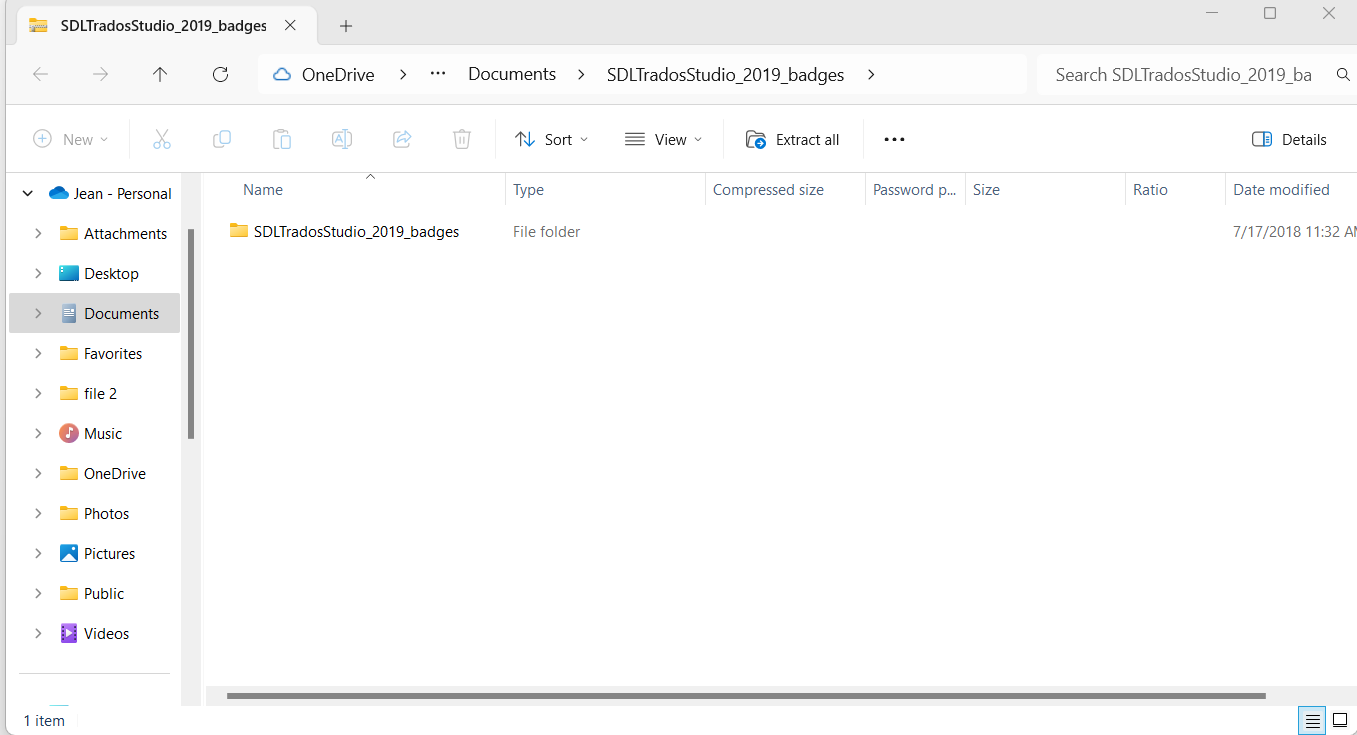Screen dimensions: 1357x735
Task: Click the Forward navigation arrow
Action: 100,74
